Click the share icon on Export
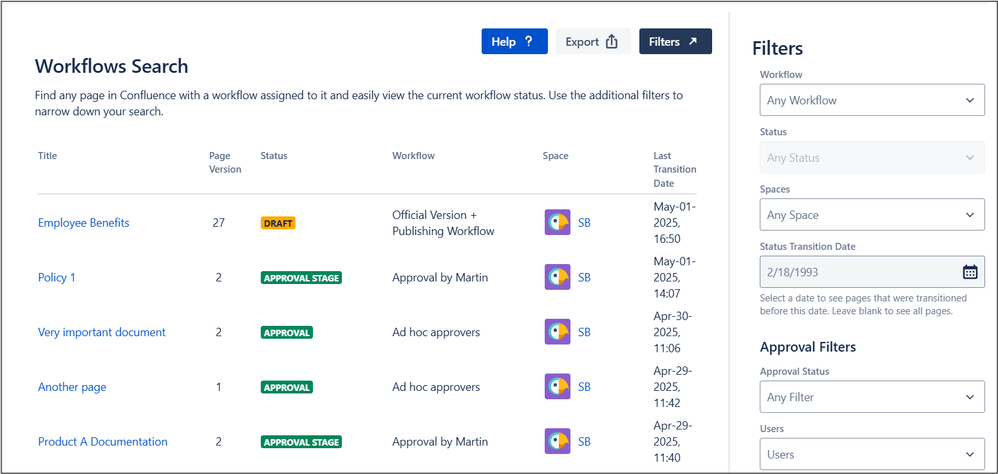Viewport: 998px width, 474px height. [611, 41]
